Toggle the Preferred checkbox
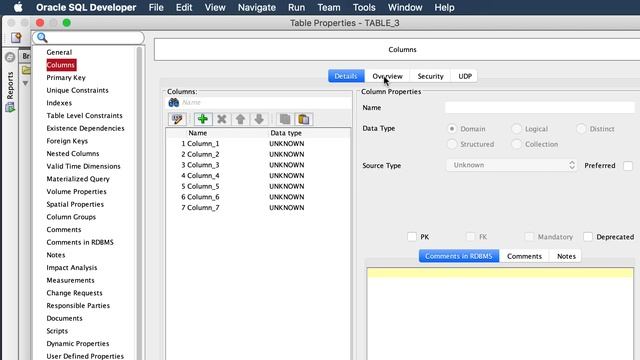Image resolution: width=640 pixels, height=360 pixels. click(628, 166)
